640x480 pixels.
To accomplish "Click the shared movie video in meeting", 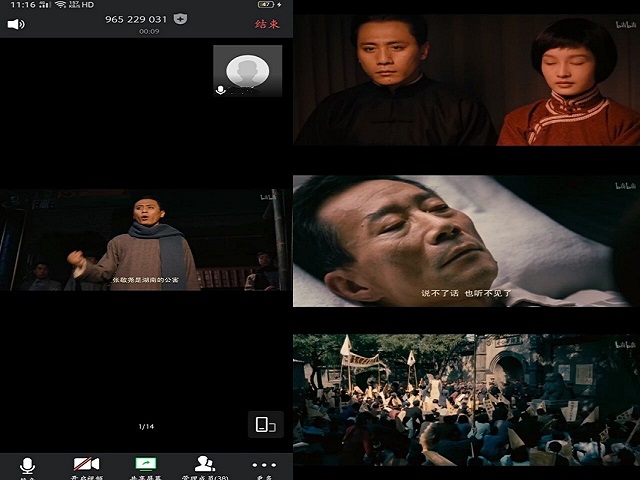I will (146, 240).
